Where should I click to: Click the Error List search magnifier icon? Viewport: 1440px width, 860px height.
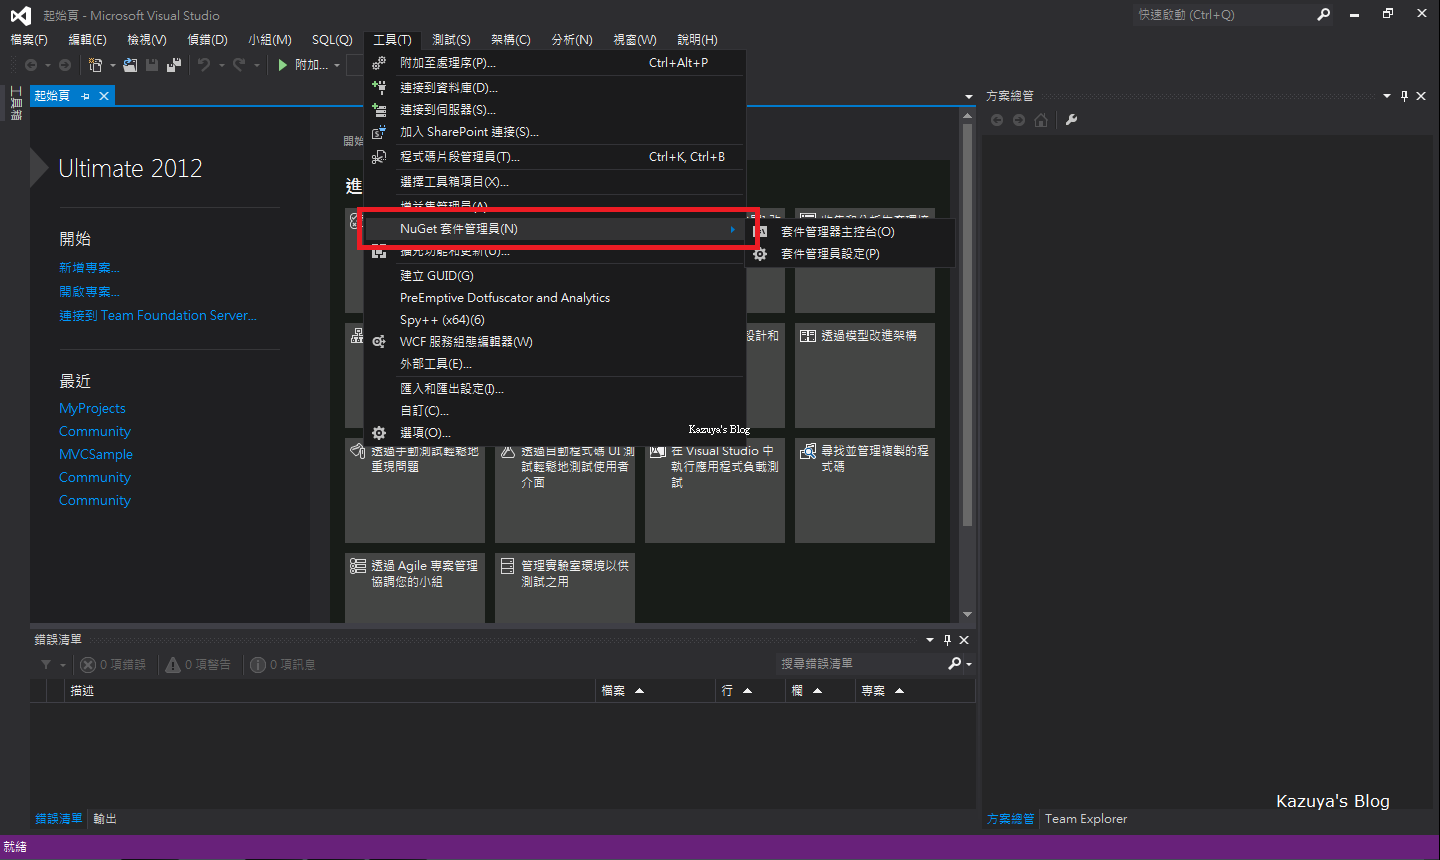pos(955,664)
